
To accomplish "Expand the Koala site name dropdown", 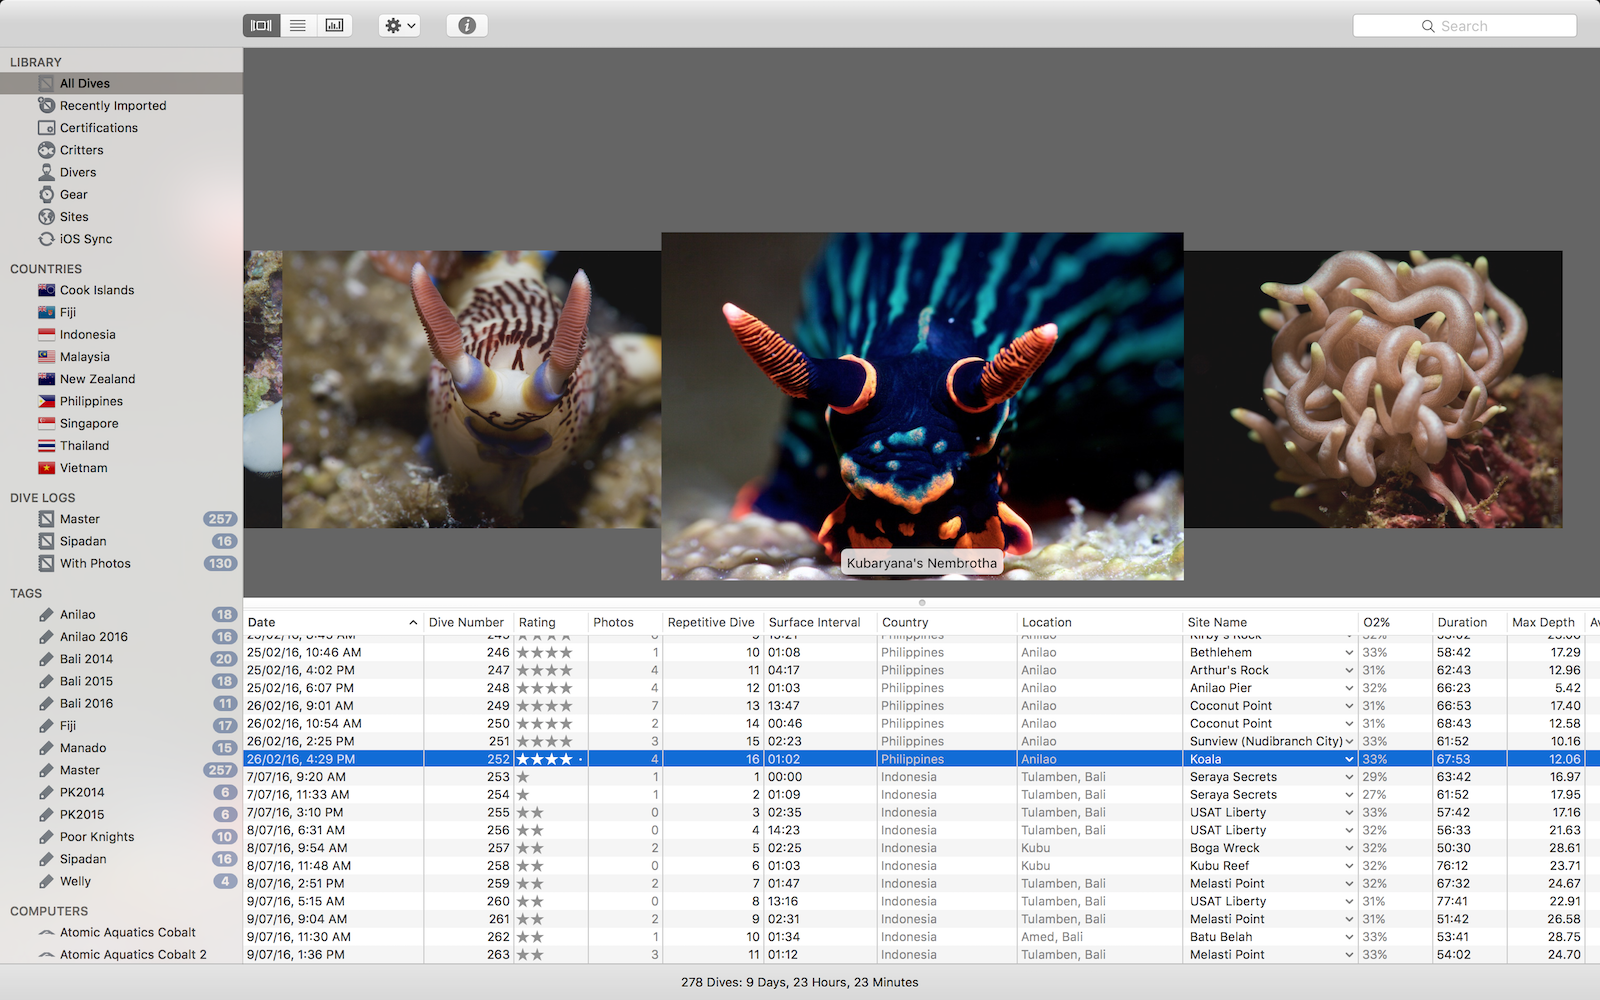I will click(x=1349, y=760).
